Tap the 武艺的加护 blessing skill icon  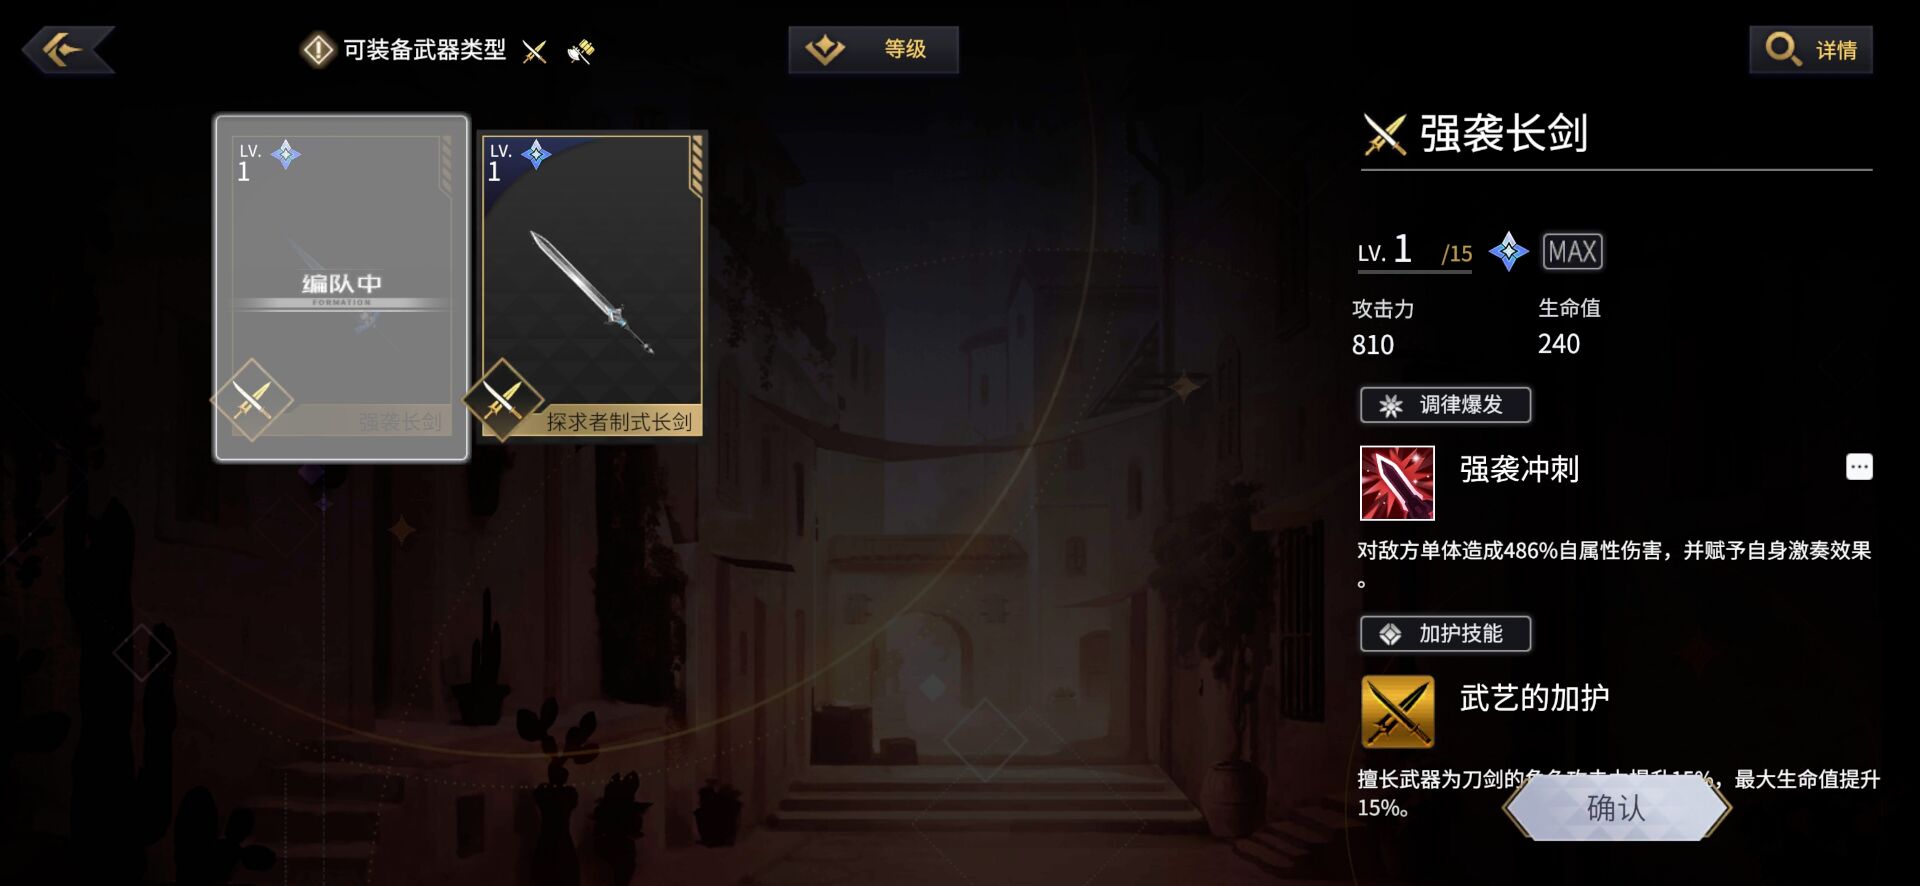click(x=1397, y=712)
